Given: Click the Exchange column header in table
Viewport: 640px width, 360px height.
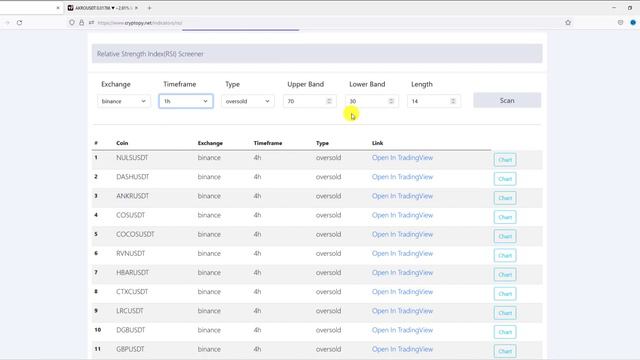Looking at the screenshot, I should pyautogui.click(x=210, y=143).
